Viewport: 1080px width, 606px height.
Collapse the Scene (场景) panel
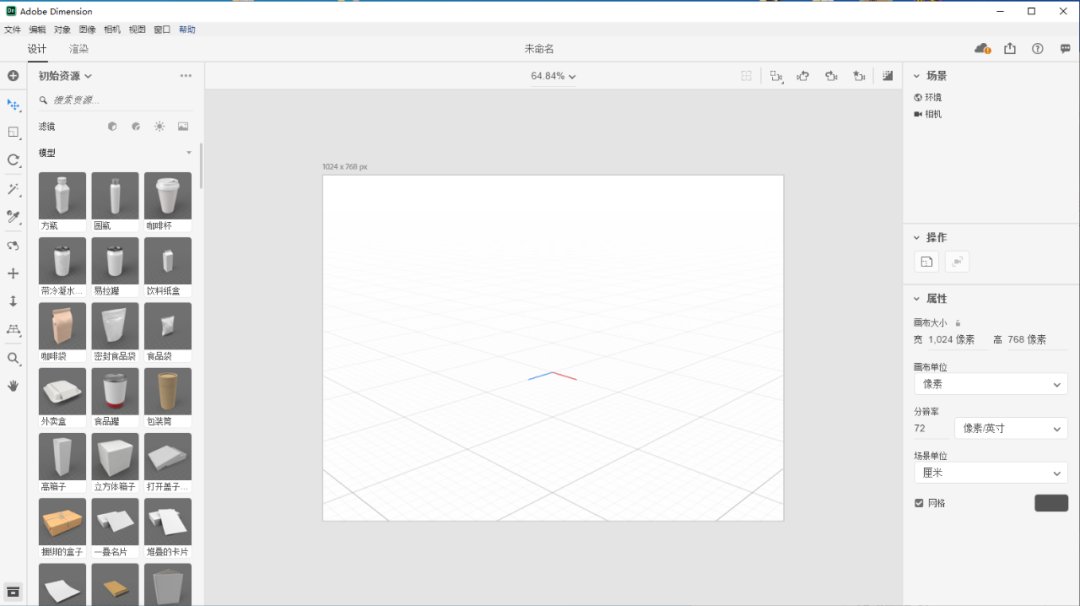[x=917, y=76]
